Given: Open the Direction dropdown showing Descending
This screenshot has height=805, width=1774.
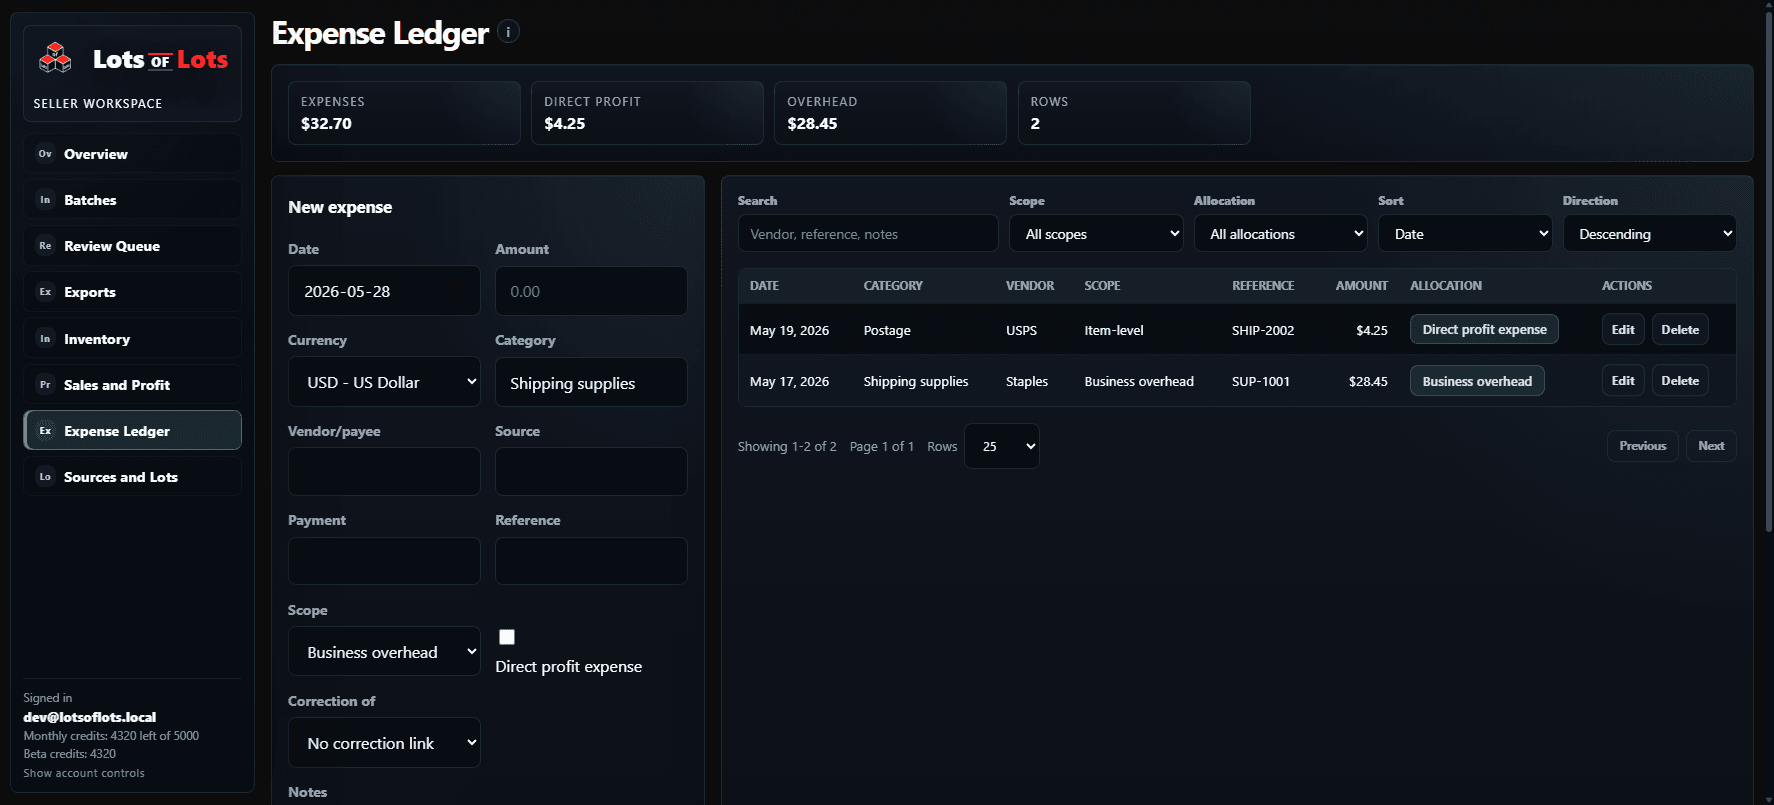Looking at the screenshot, I should tap(1649, 234).
